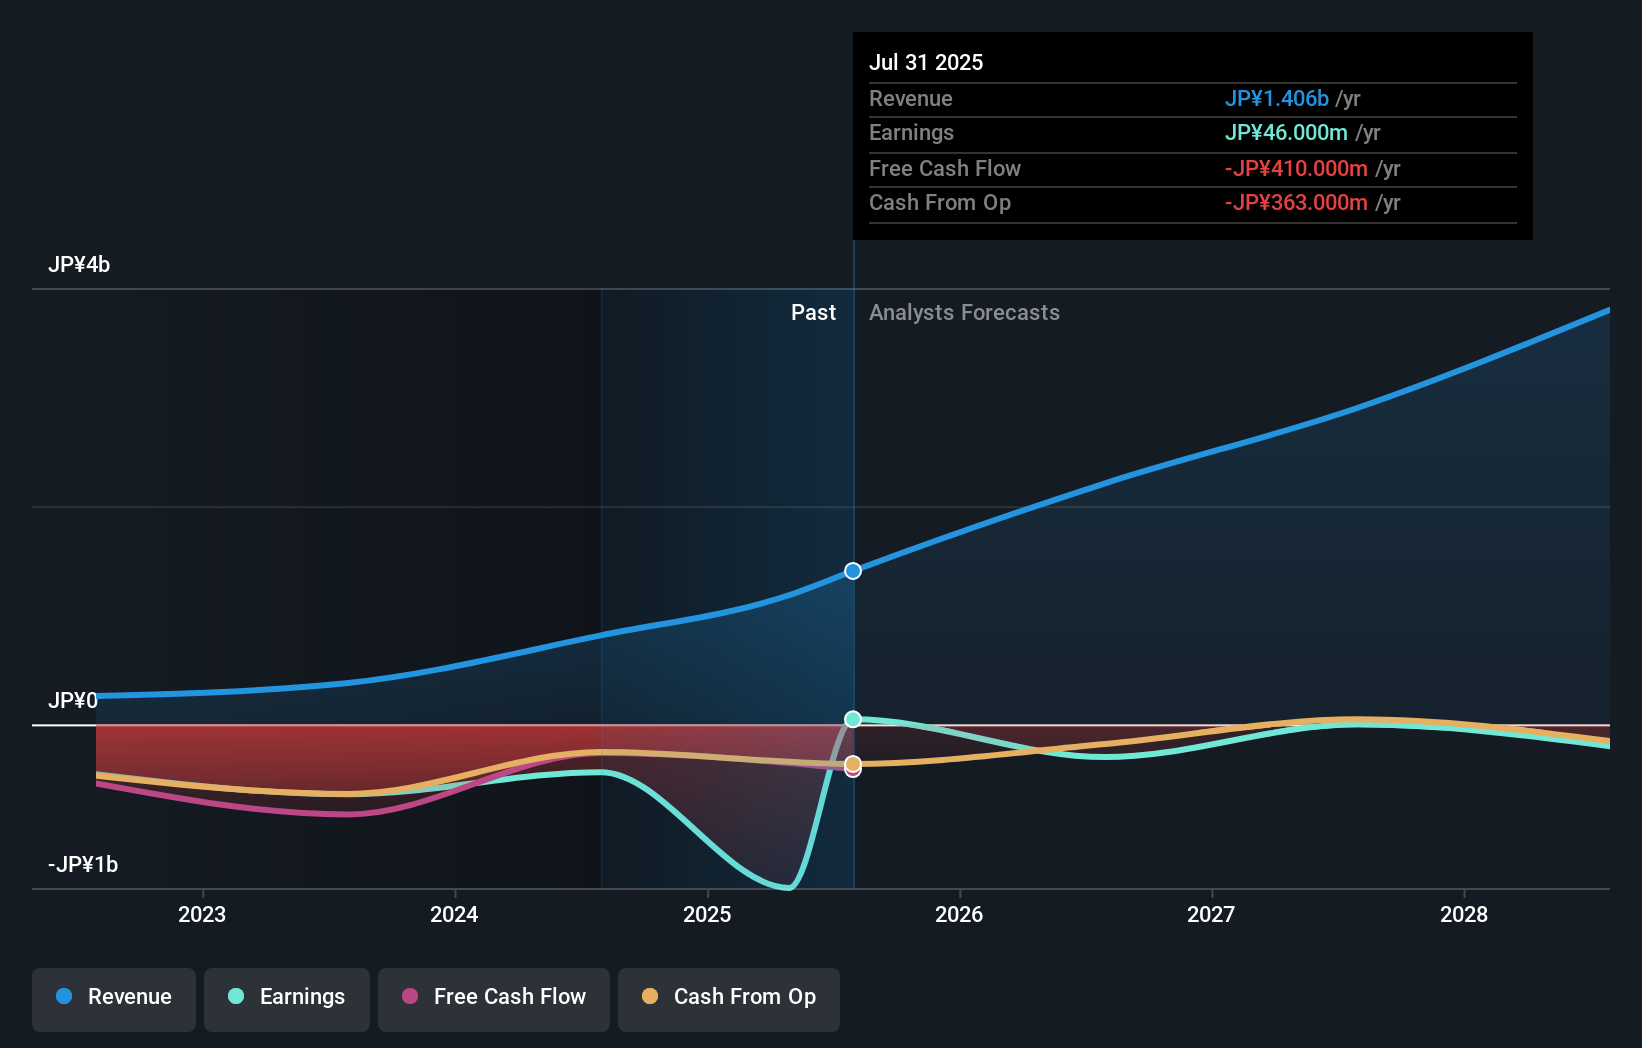Screen dimensions: 1642x1048
Task: Click the JP¥4b axis label
Action: (x=81, y=264)
